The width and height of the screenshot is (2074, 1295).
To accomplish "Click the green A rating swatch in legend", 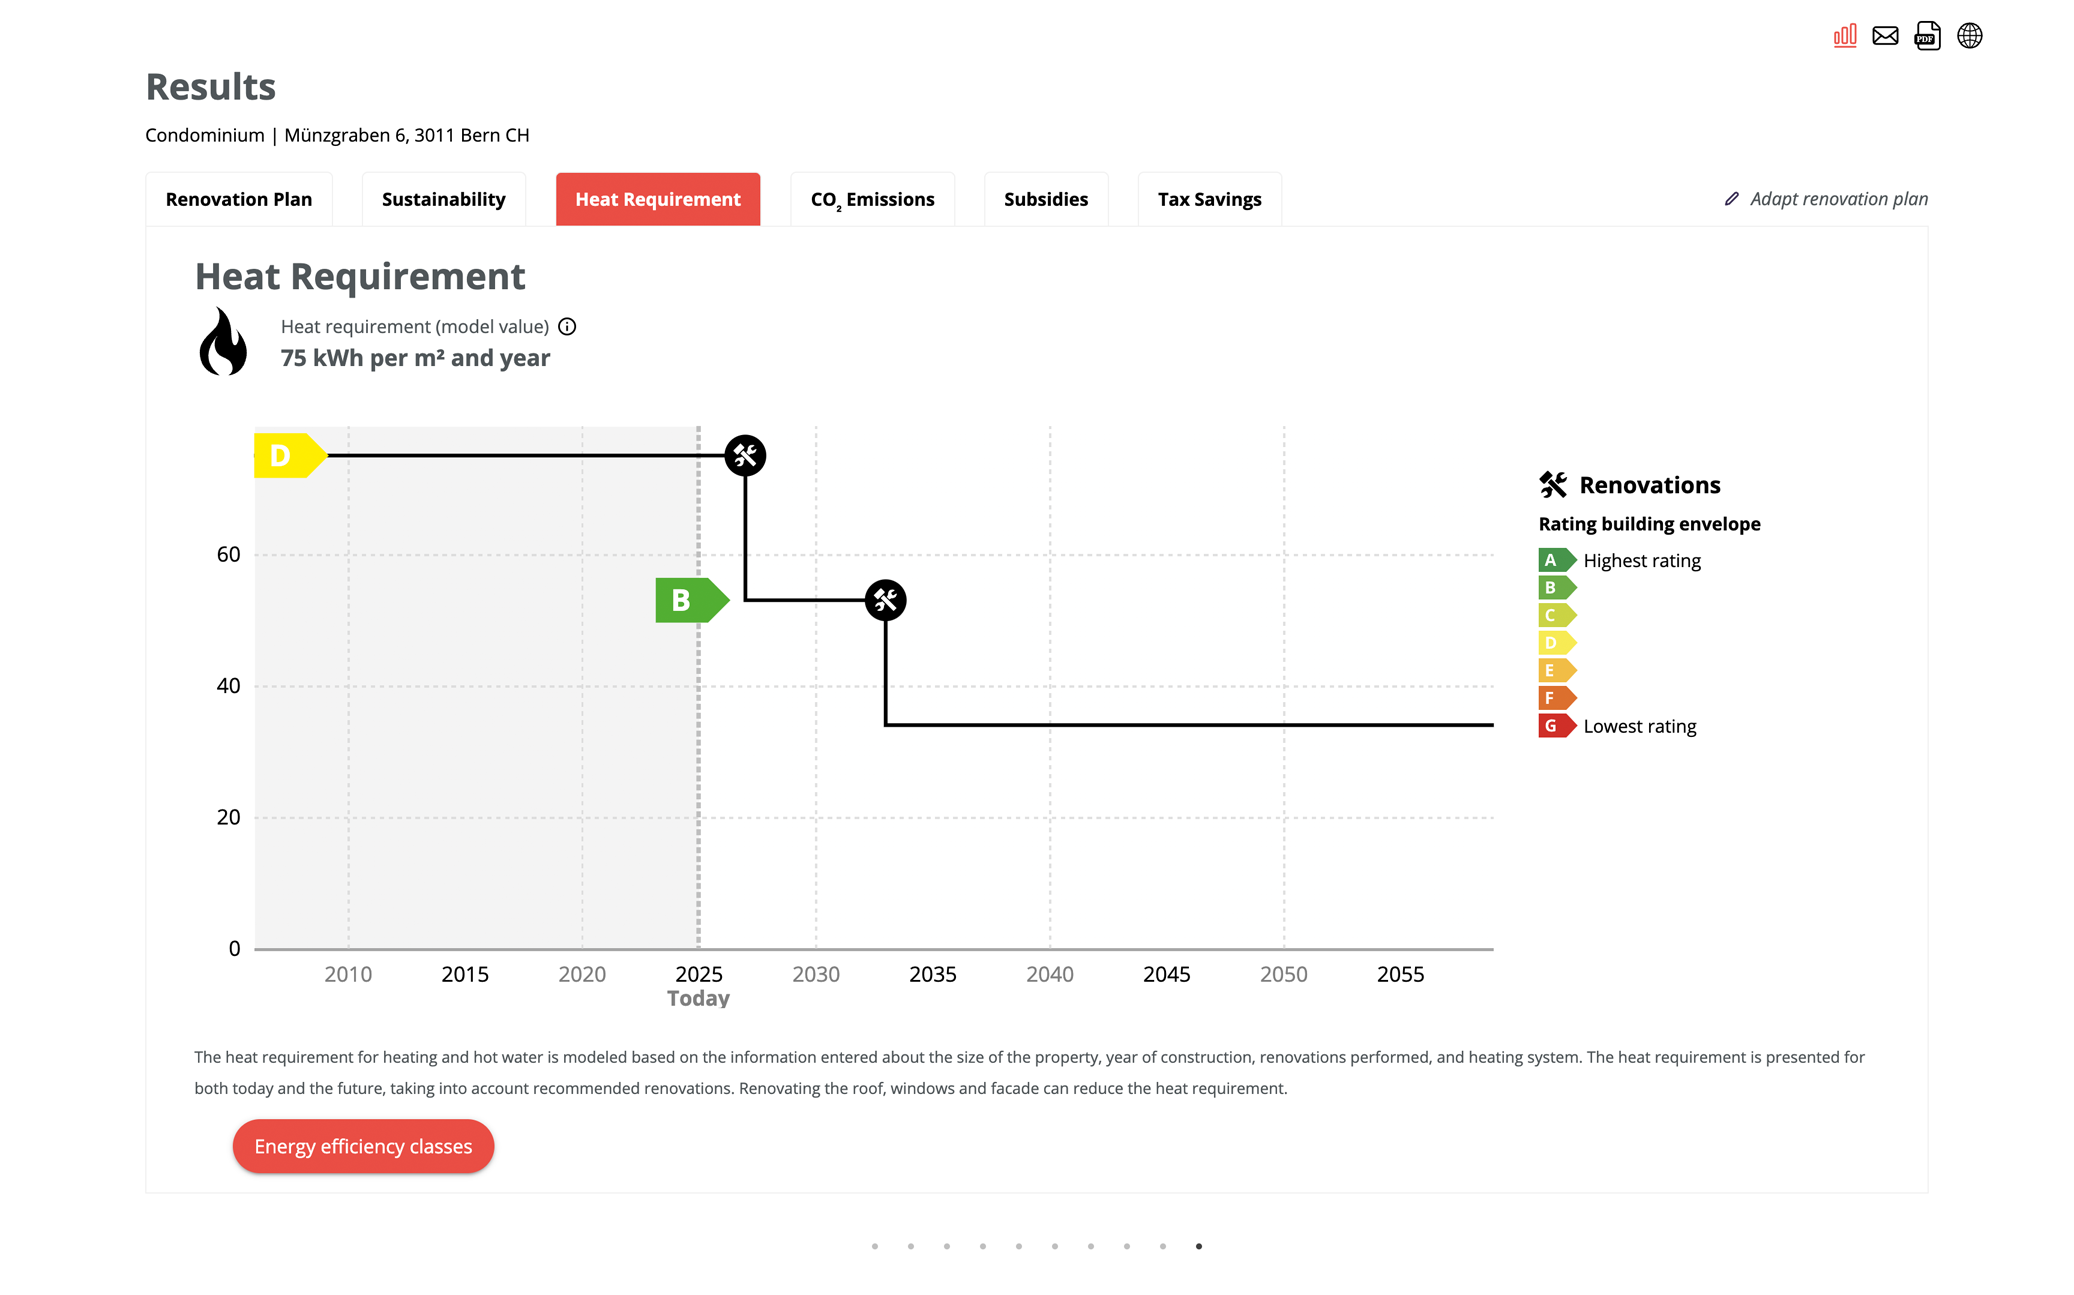I will pos(1555,560).
